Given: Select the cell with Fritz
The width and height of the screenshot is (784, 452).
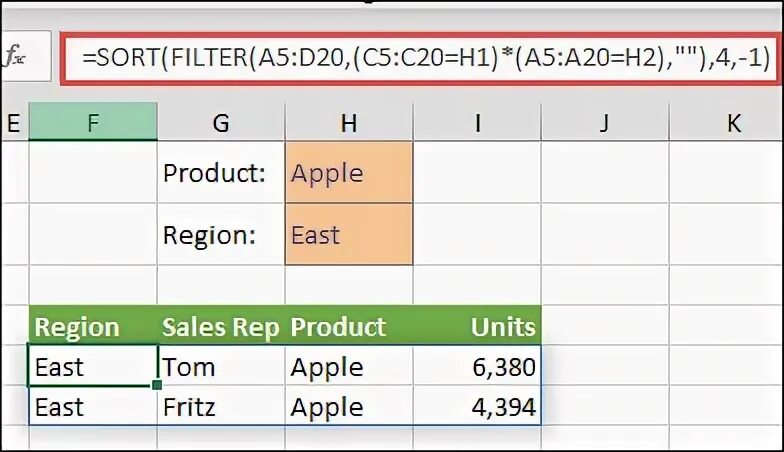Looking at the screenshot, I should [221, 406].
